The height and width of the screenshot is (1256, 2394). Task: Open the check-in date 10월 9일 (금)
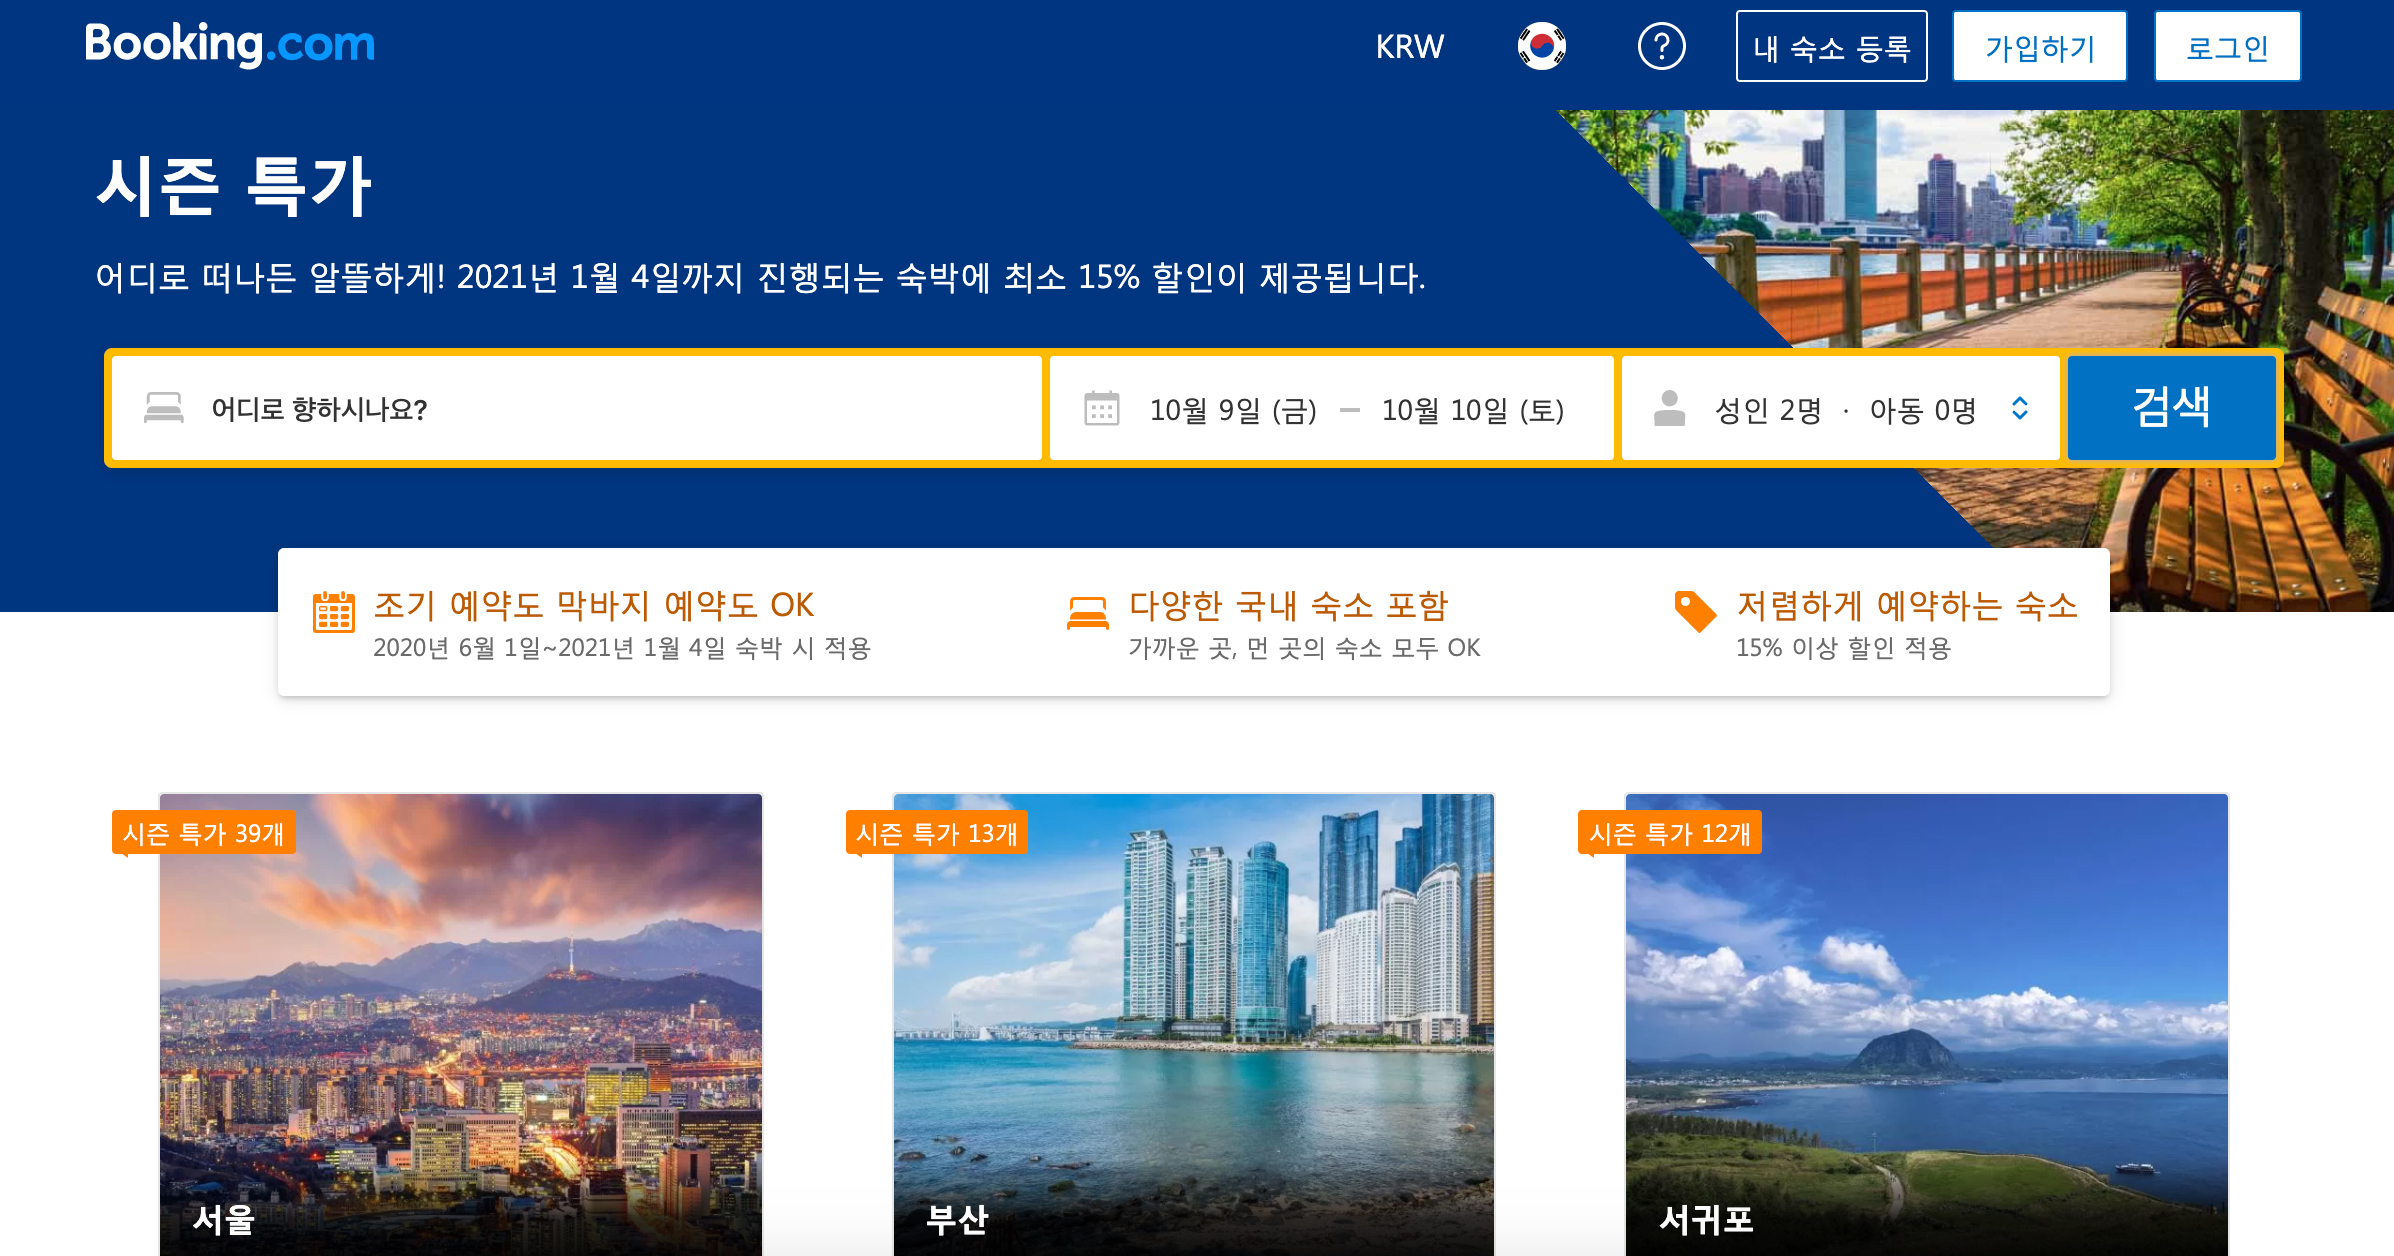(1233, 410)
